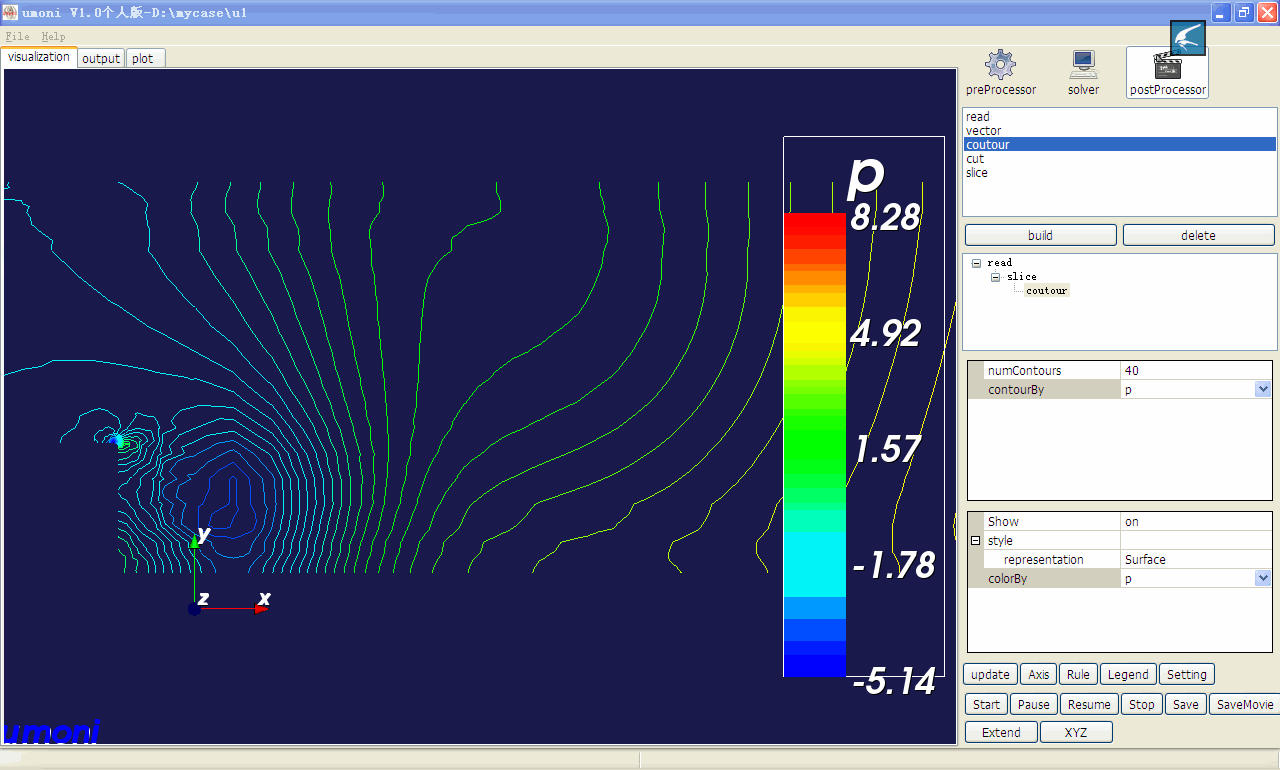
Task: Collapse the style property group
Action: pyautogui.click(x=975, y=541)
